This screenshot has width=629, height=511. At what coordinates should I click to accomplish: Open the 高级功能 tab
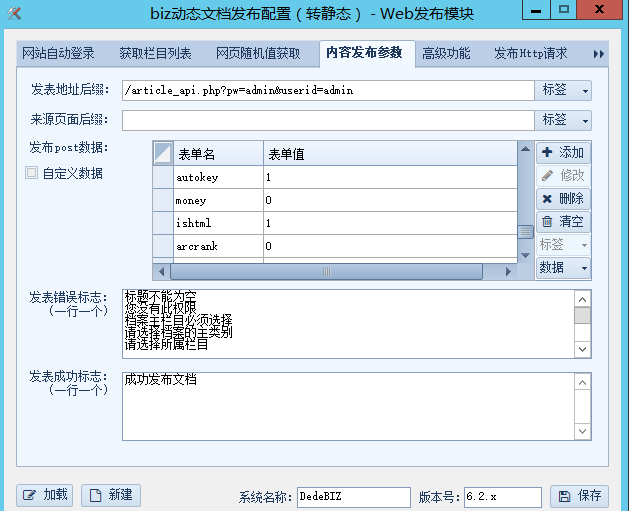(x=446, y=54)
